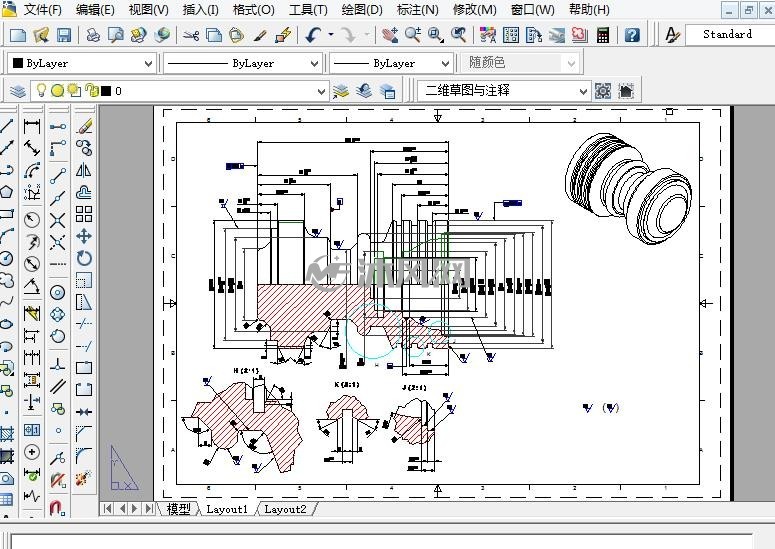
Task: Click the 3D pulley model view in the drawing
Action: coord(628,188)
